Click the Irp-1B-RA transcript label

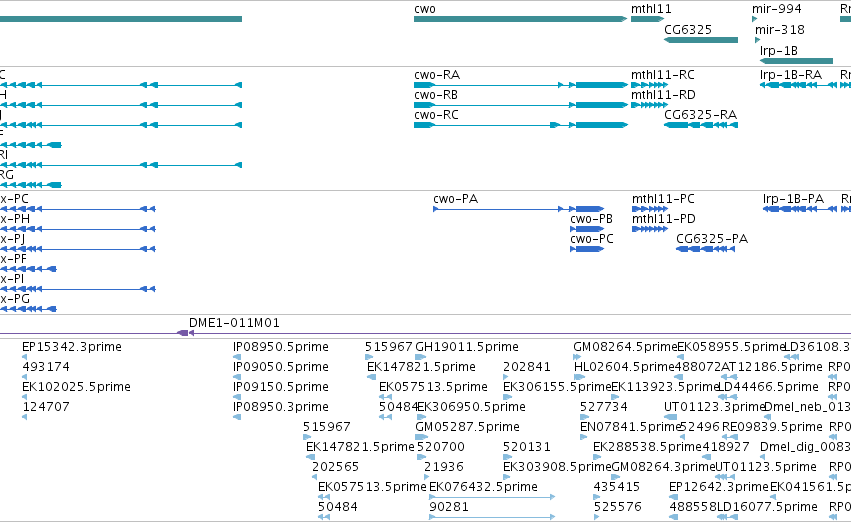pyautogui.click(x=791, y=75)
